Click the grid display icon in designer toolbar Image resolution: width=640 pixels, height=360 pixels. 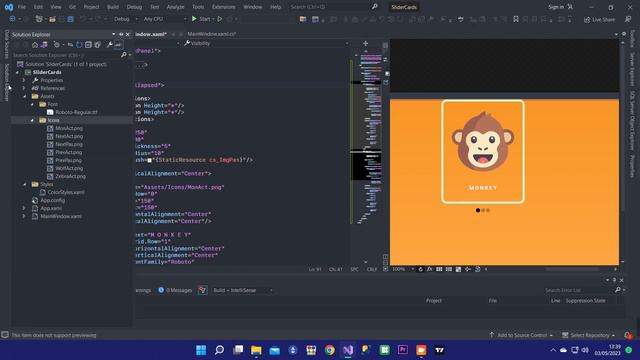click(x=439, y=269)
